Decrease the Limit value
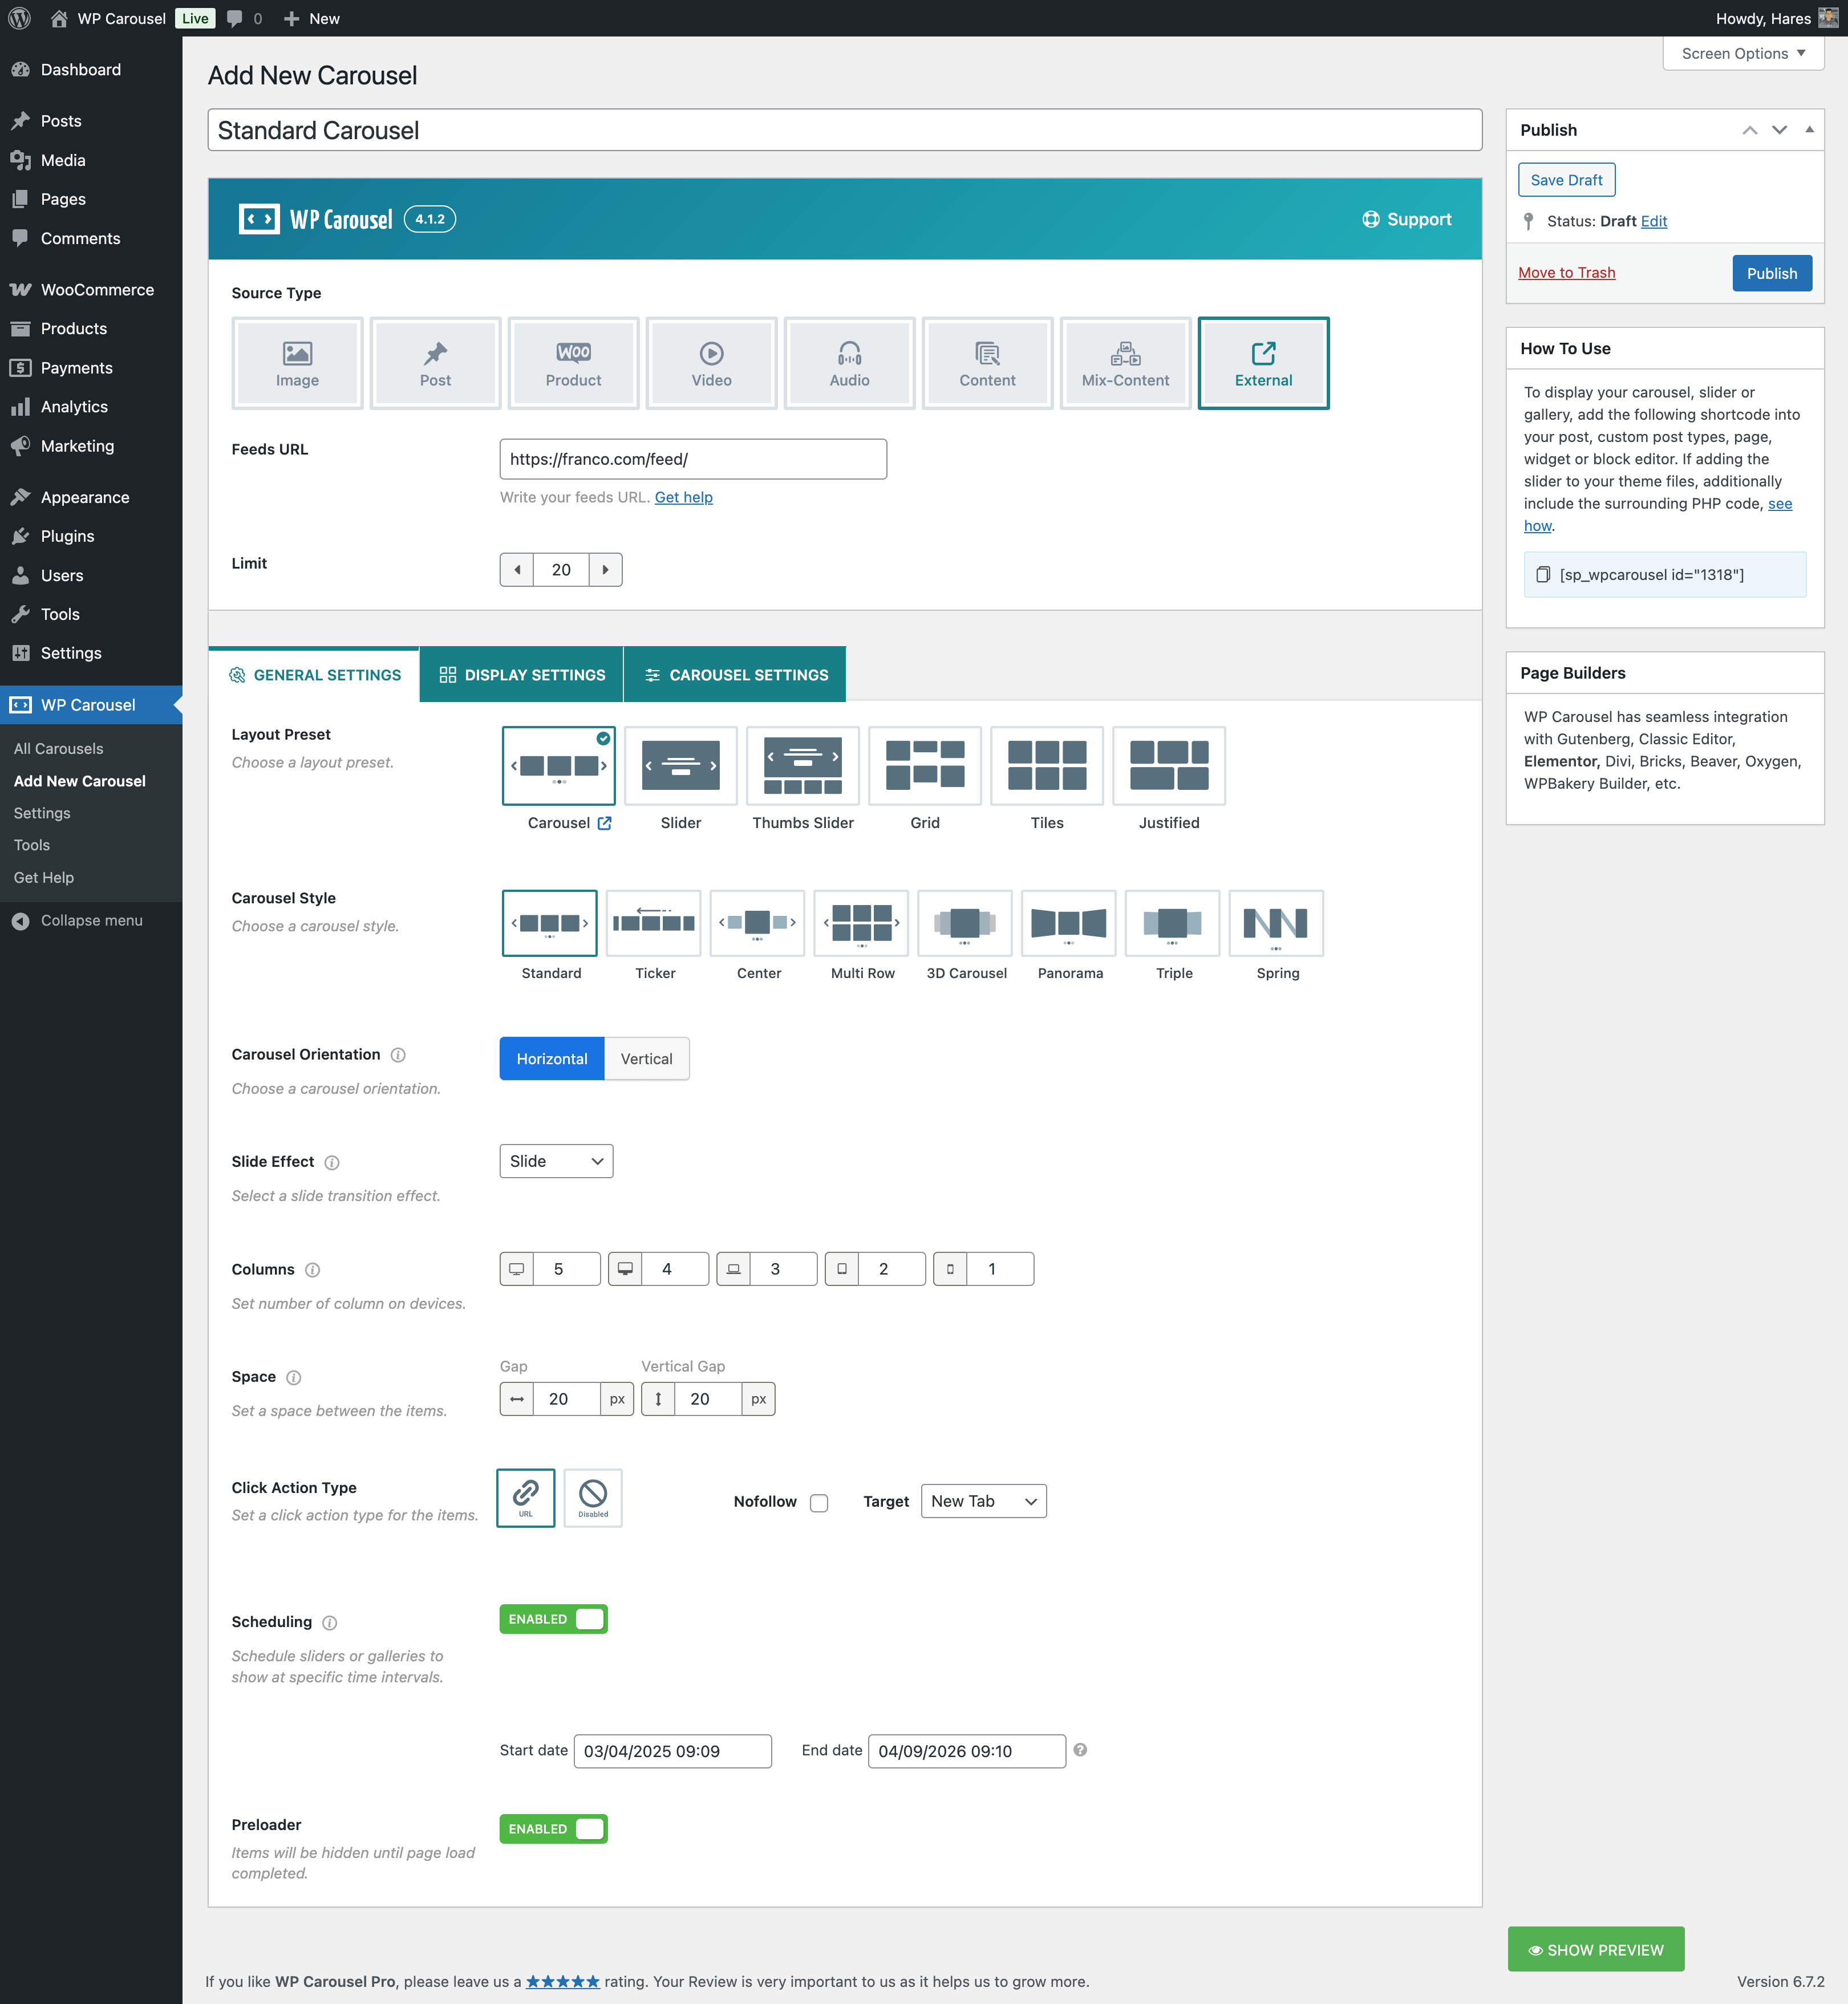Screen dimensions: 1848x2004 tap(517, 570)
